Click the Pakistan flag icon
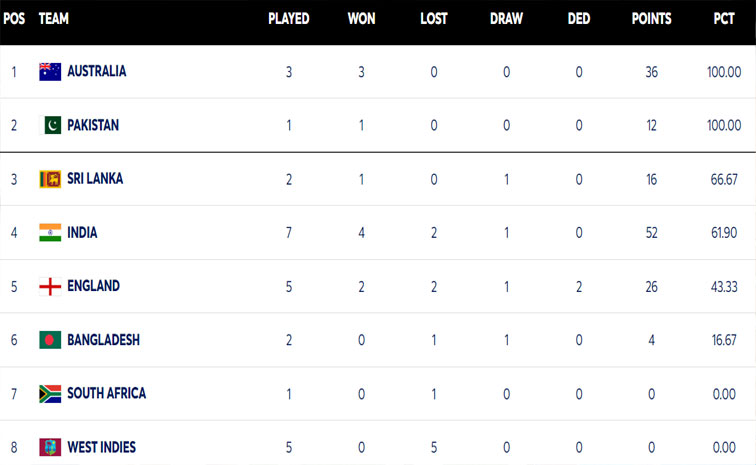Viewport: 756px width, 465px height. tap(50, 125)
